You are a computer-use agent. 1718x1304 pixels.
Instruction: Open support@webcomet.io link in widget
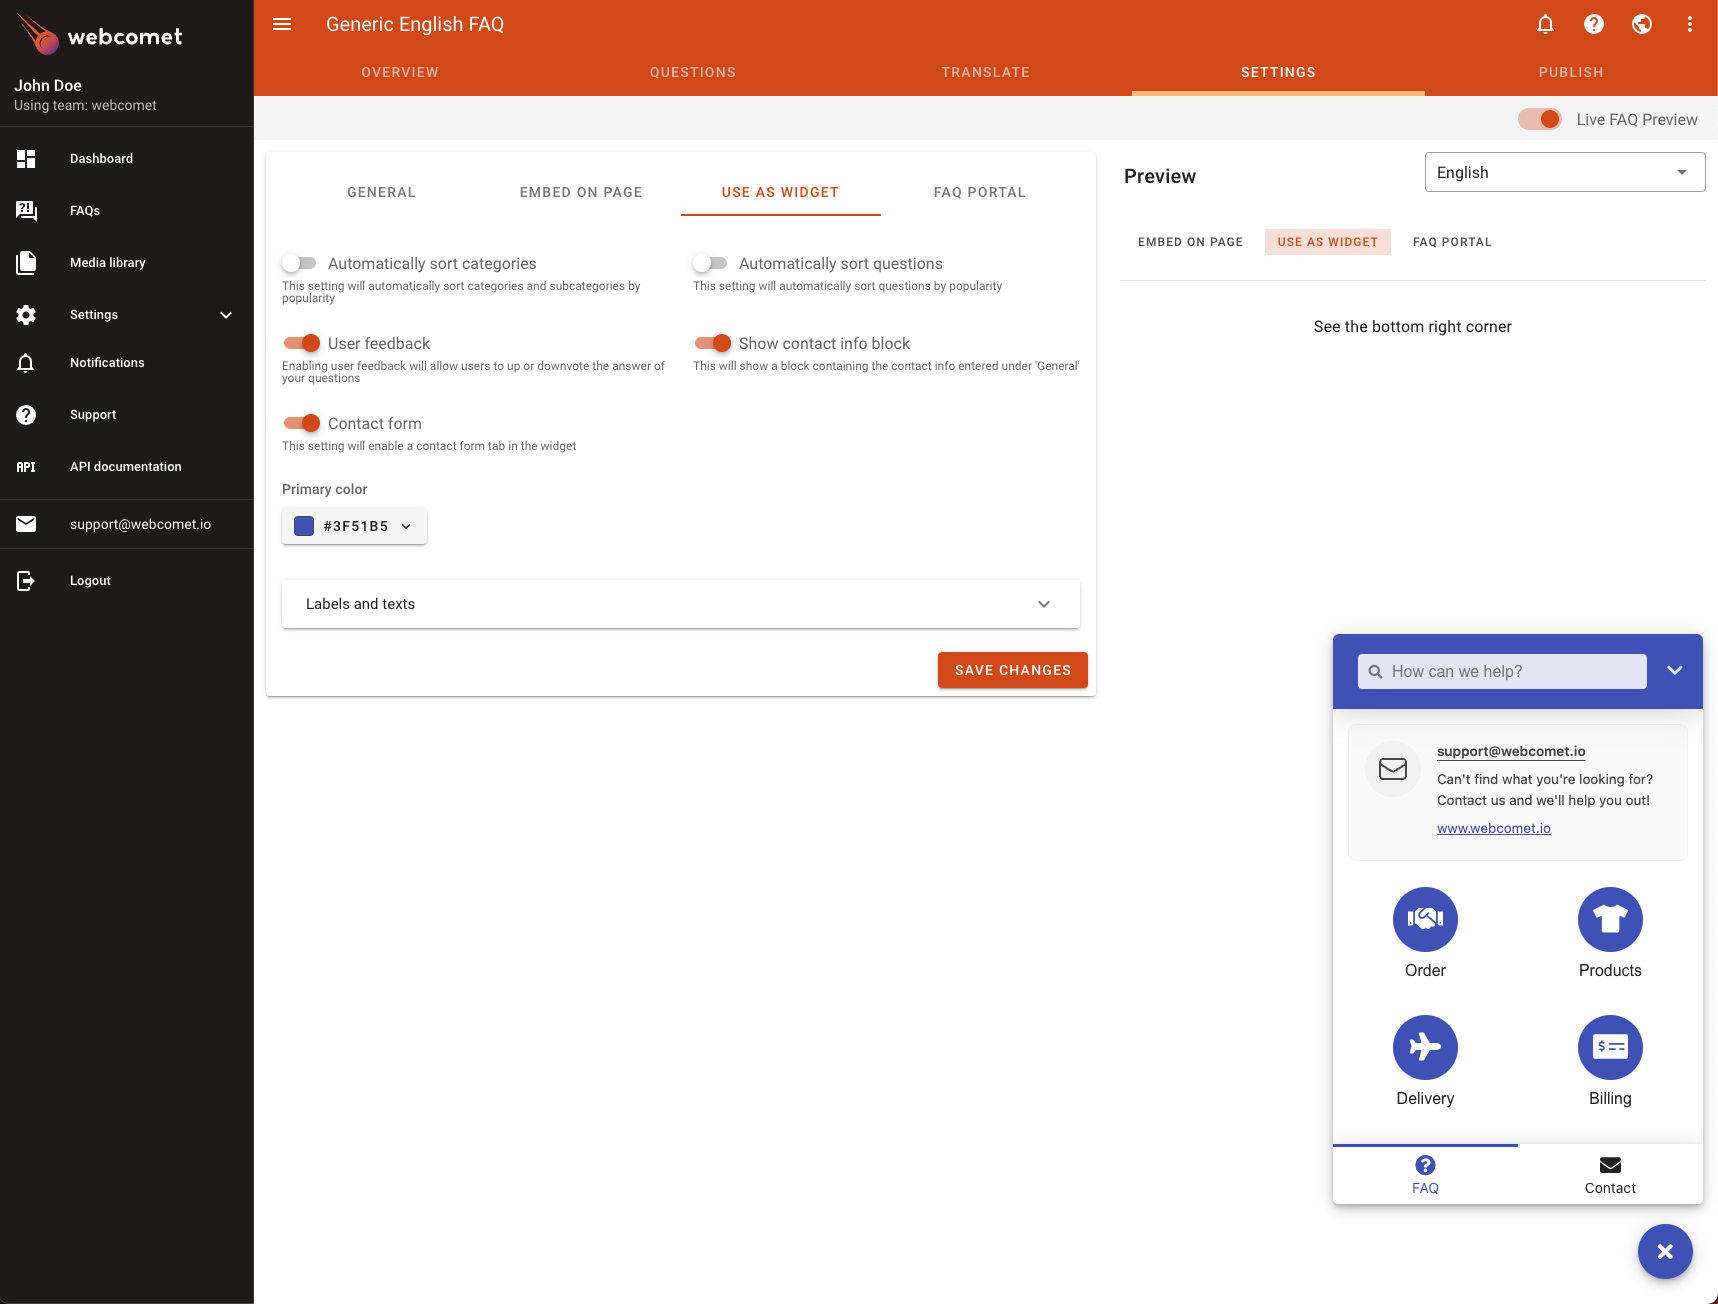(1511, 751)
